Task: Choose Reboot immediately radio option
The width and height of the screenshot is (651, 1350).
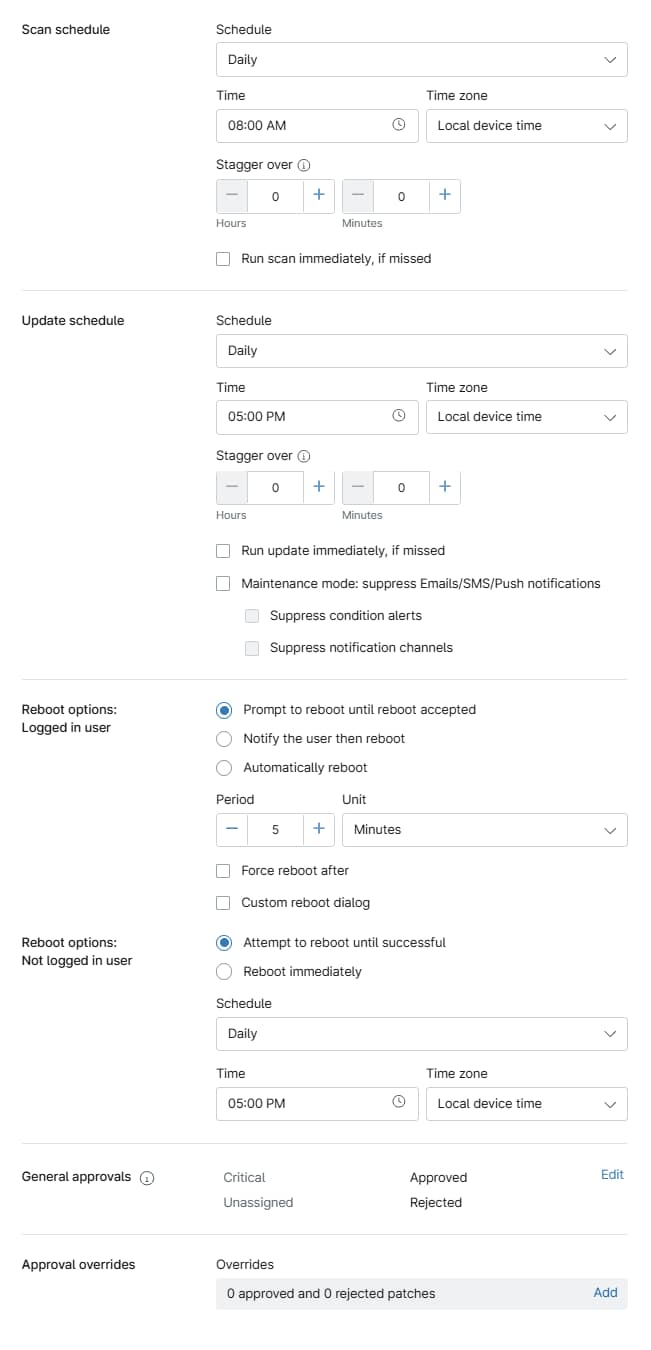Action: tap(224, 972)
